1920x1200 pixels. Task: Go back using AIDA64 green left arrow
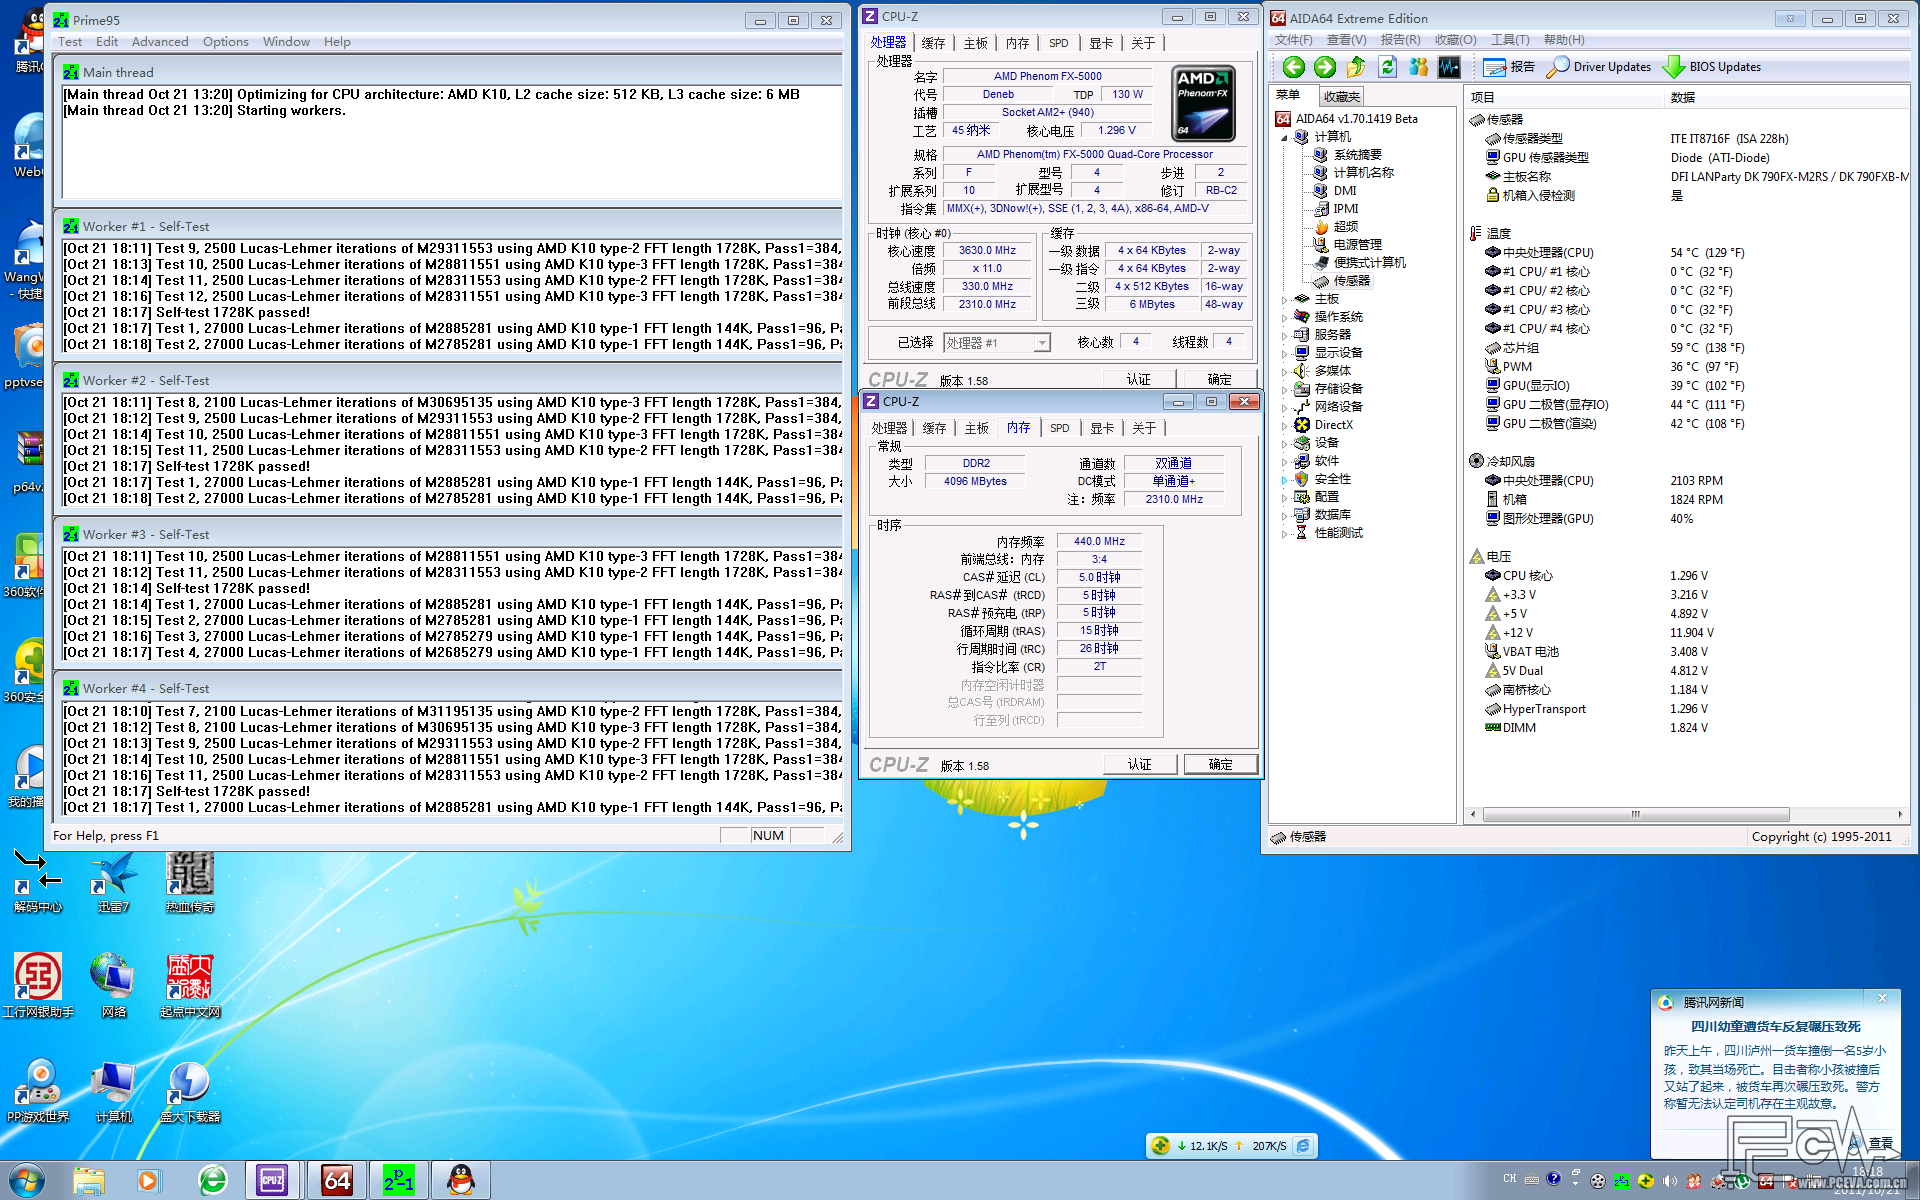[1293, 67]
